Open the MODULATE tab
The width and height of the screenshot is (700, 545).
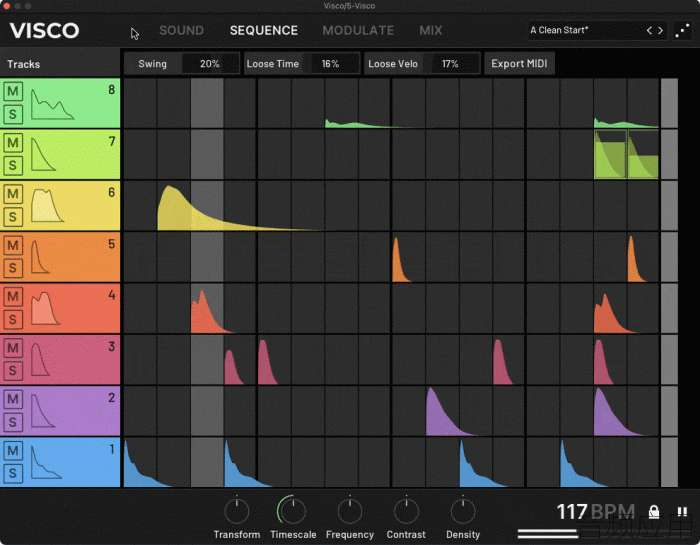coord(358,30)
